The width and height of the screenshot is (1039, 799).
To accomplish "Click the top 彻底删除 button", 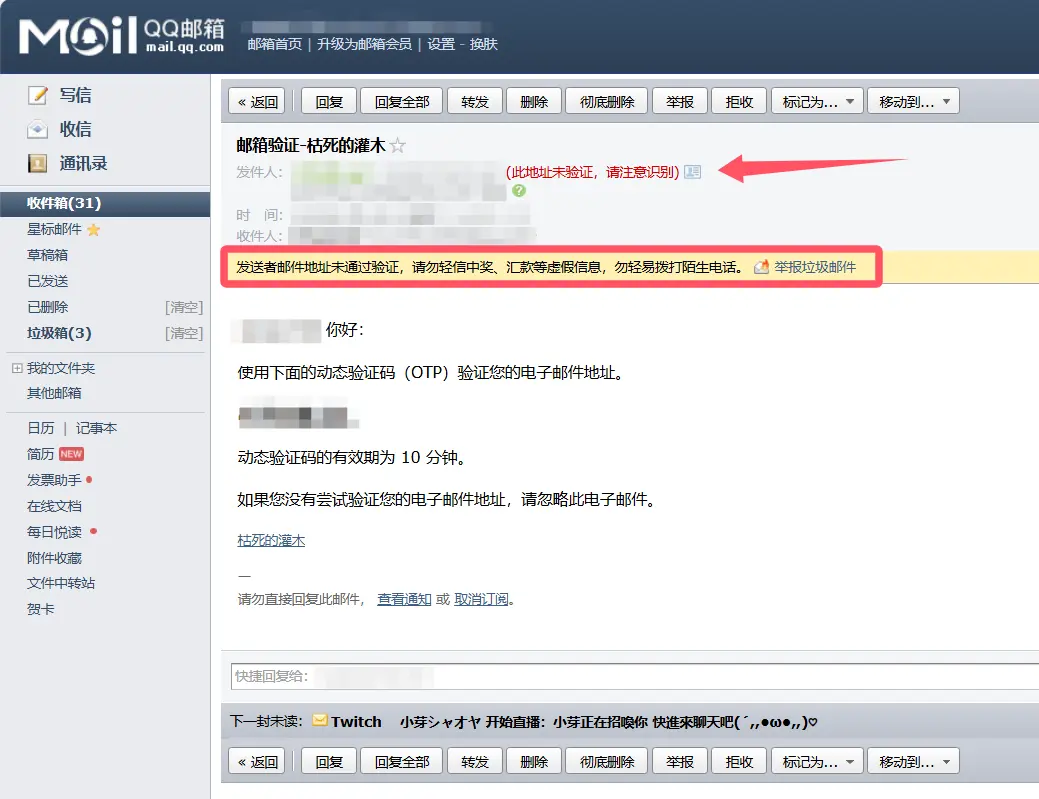I will [x=607, y=101].
